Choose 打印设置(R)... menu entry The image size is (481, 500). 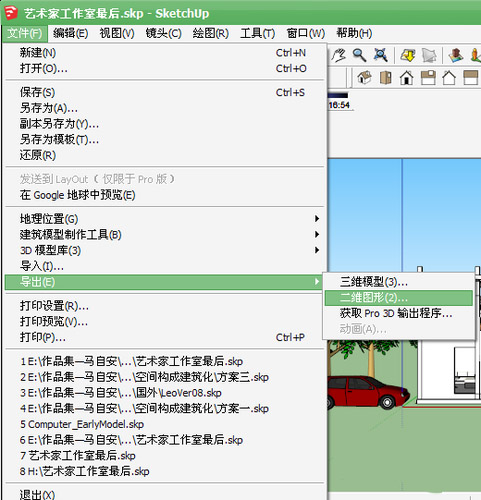165,306
